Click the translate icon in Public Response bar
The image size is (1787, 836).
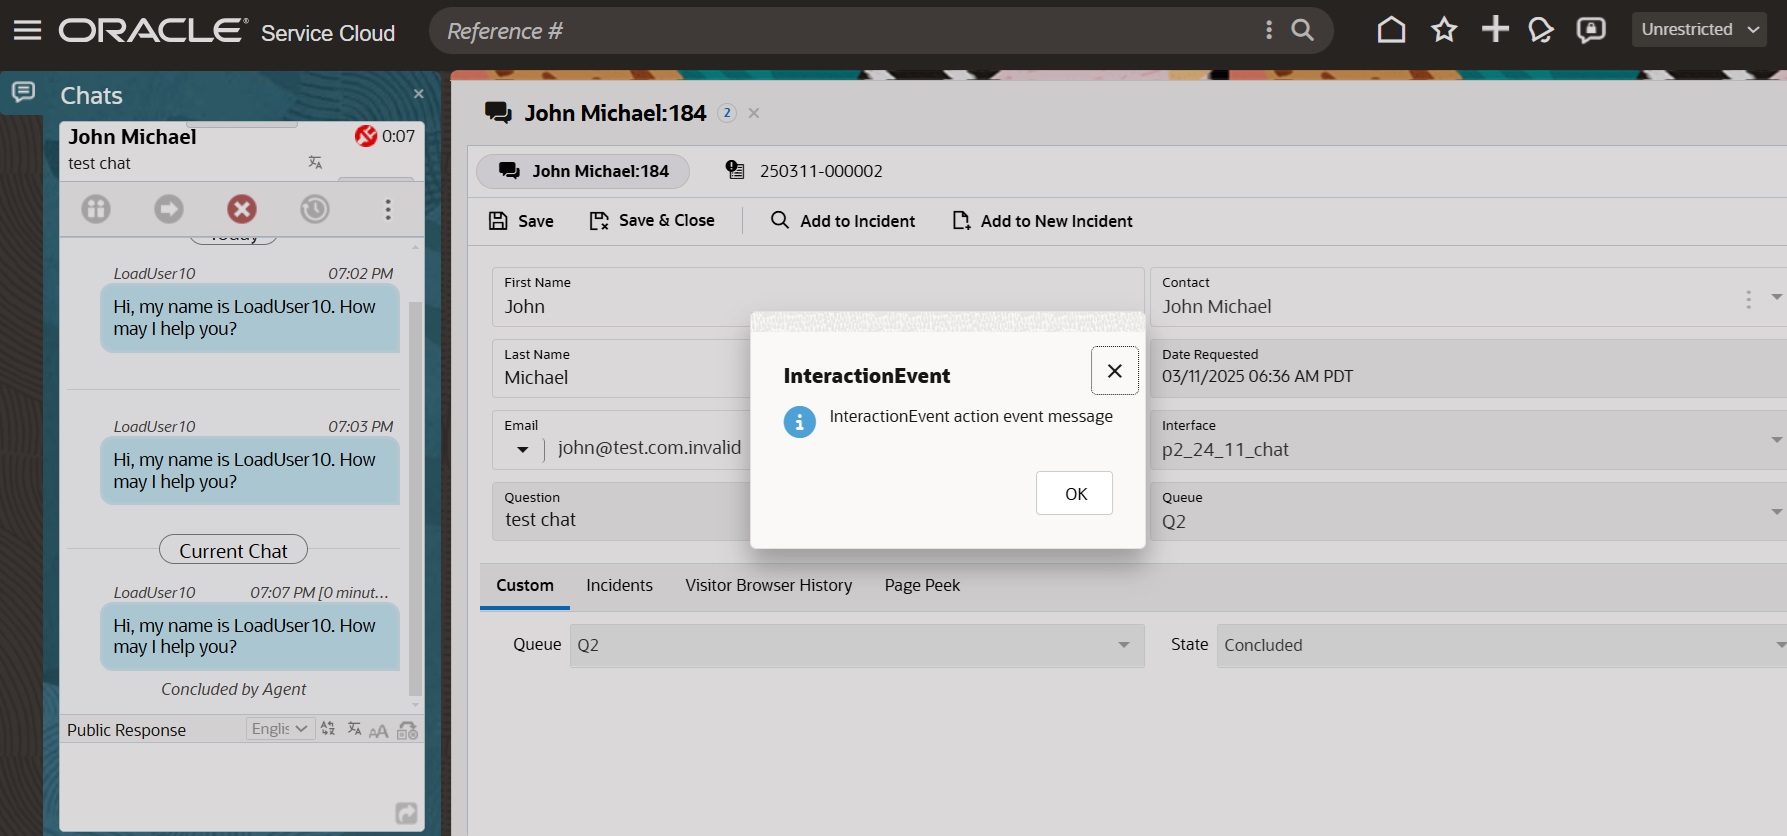click(x=354, y=729)
